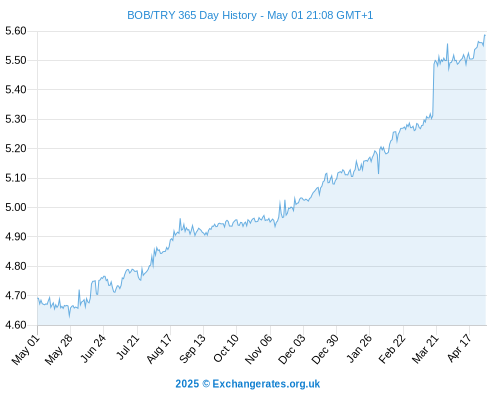Click the 5.00 y-axis value label

pos(16,207)
